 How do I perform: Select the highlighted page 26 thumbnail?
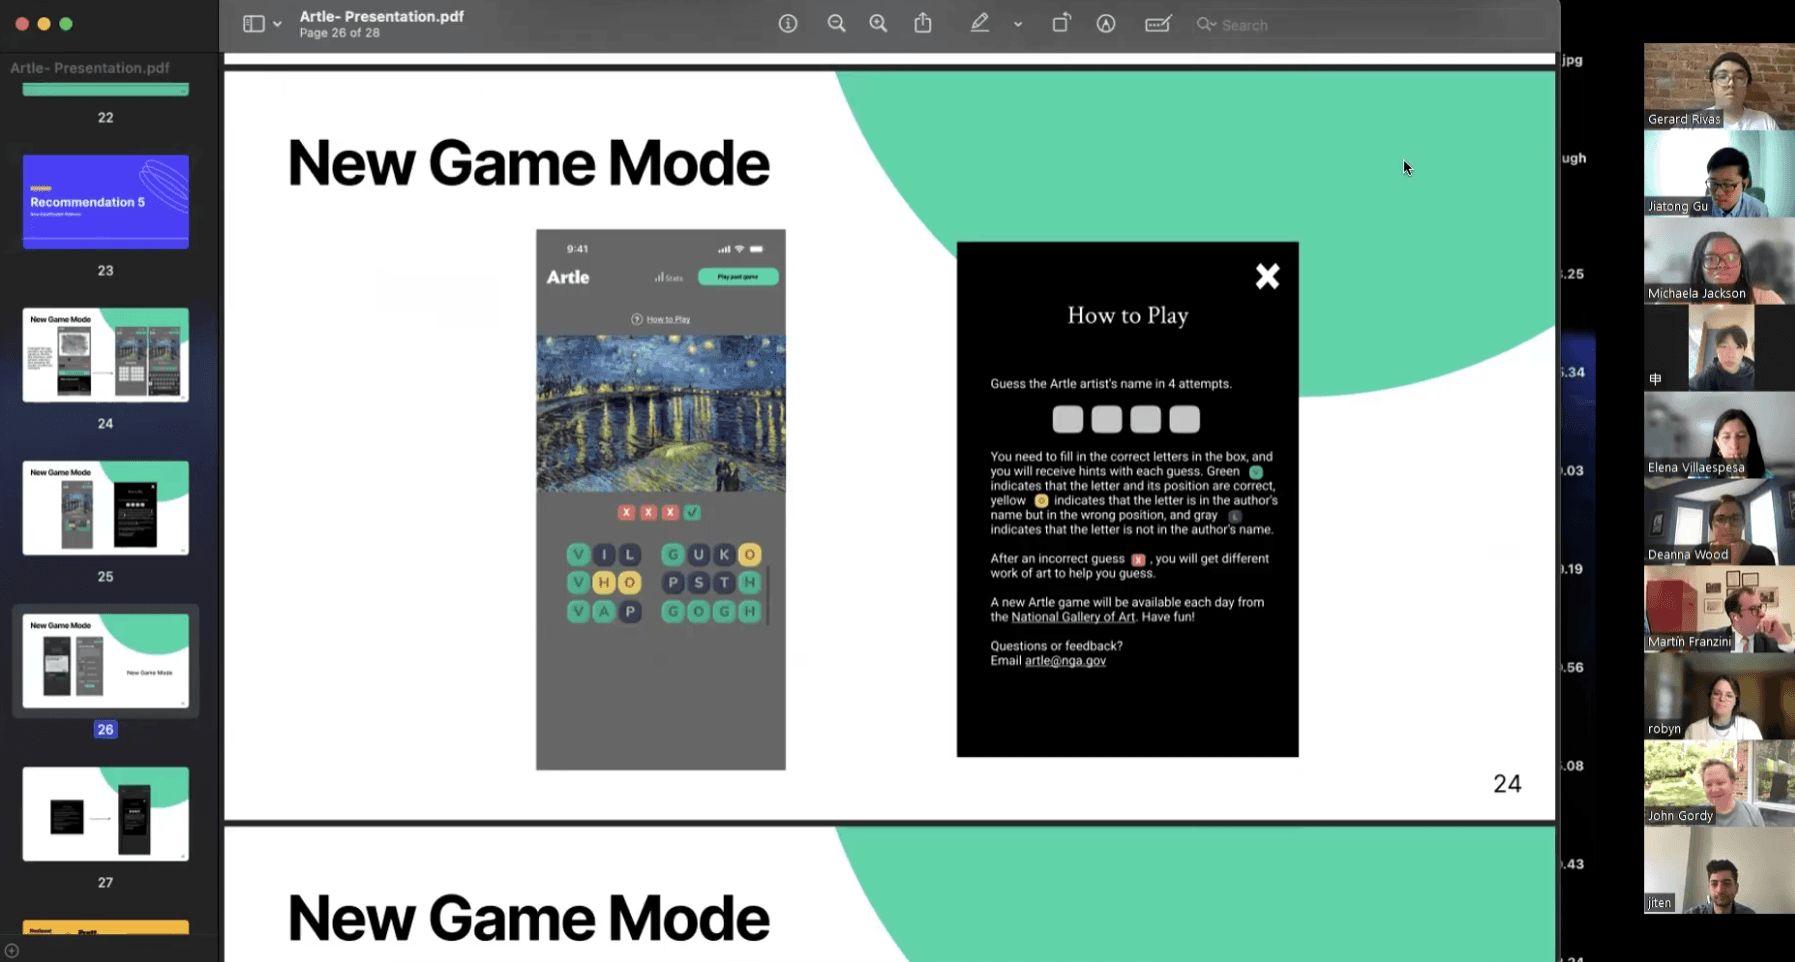(106, 661)
